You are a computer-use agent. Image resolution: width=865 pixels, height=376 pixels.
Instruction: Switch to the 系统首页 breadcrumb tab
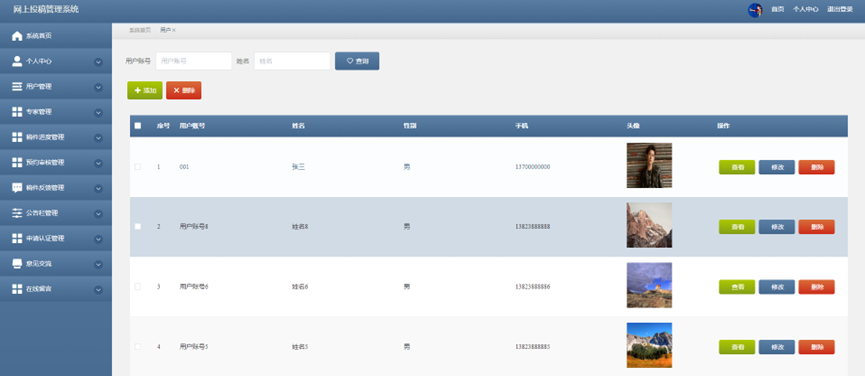coord(140,30)
